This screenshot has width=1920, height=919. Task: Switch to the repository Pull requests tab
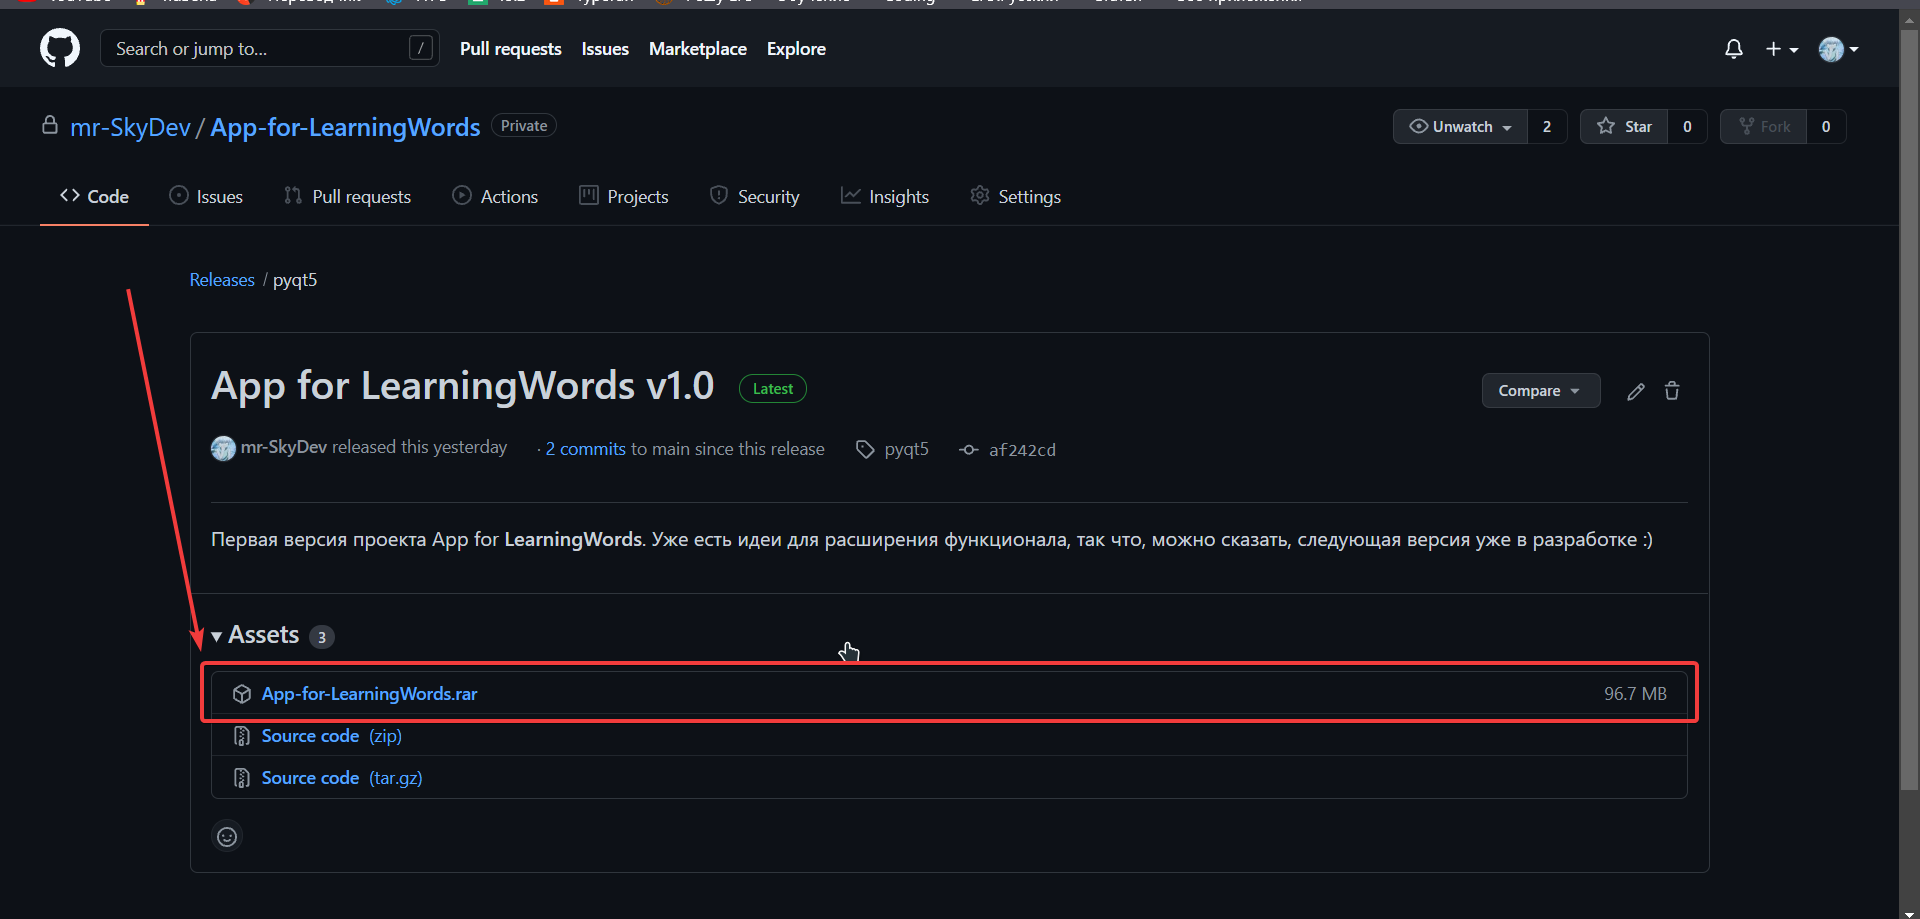pos(347,197)
